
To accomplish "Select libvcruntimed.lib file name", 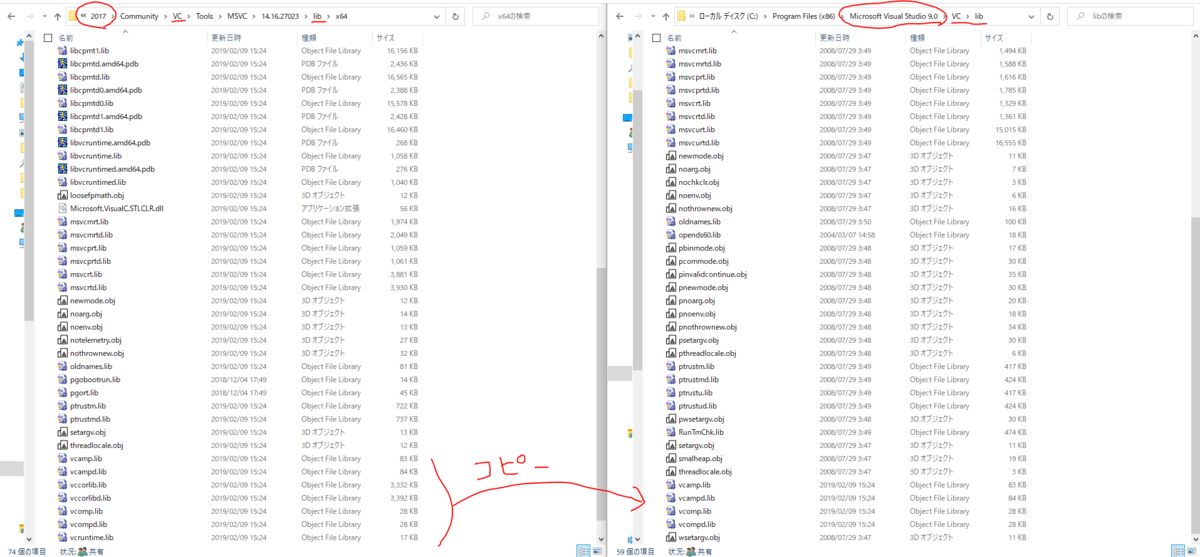I will 98,182.
